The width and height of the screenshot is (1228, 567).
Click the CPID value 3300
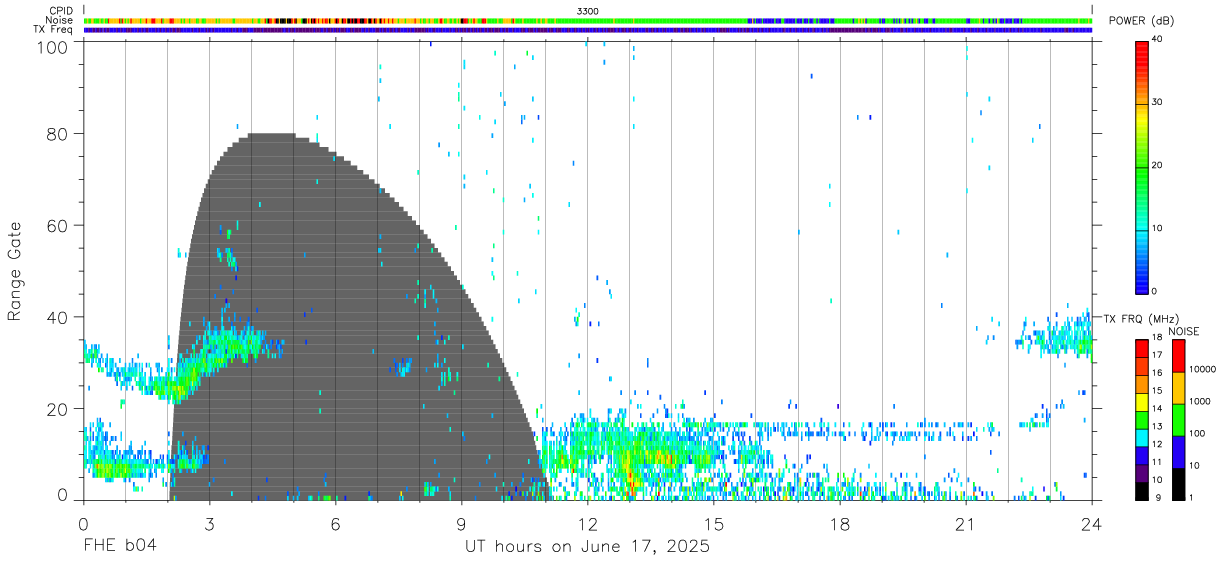pyautogui.click(x=588, y=10)
